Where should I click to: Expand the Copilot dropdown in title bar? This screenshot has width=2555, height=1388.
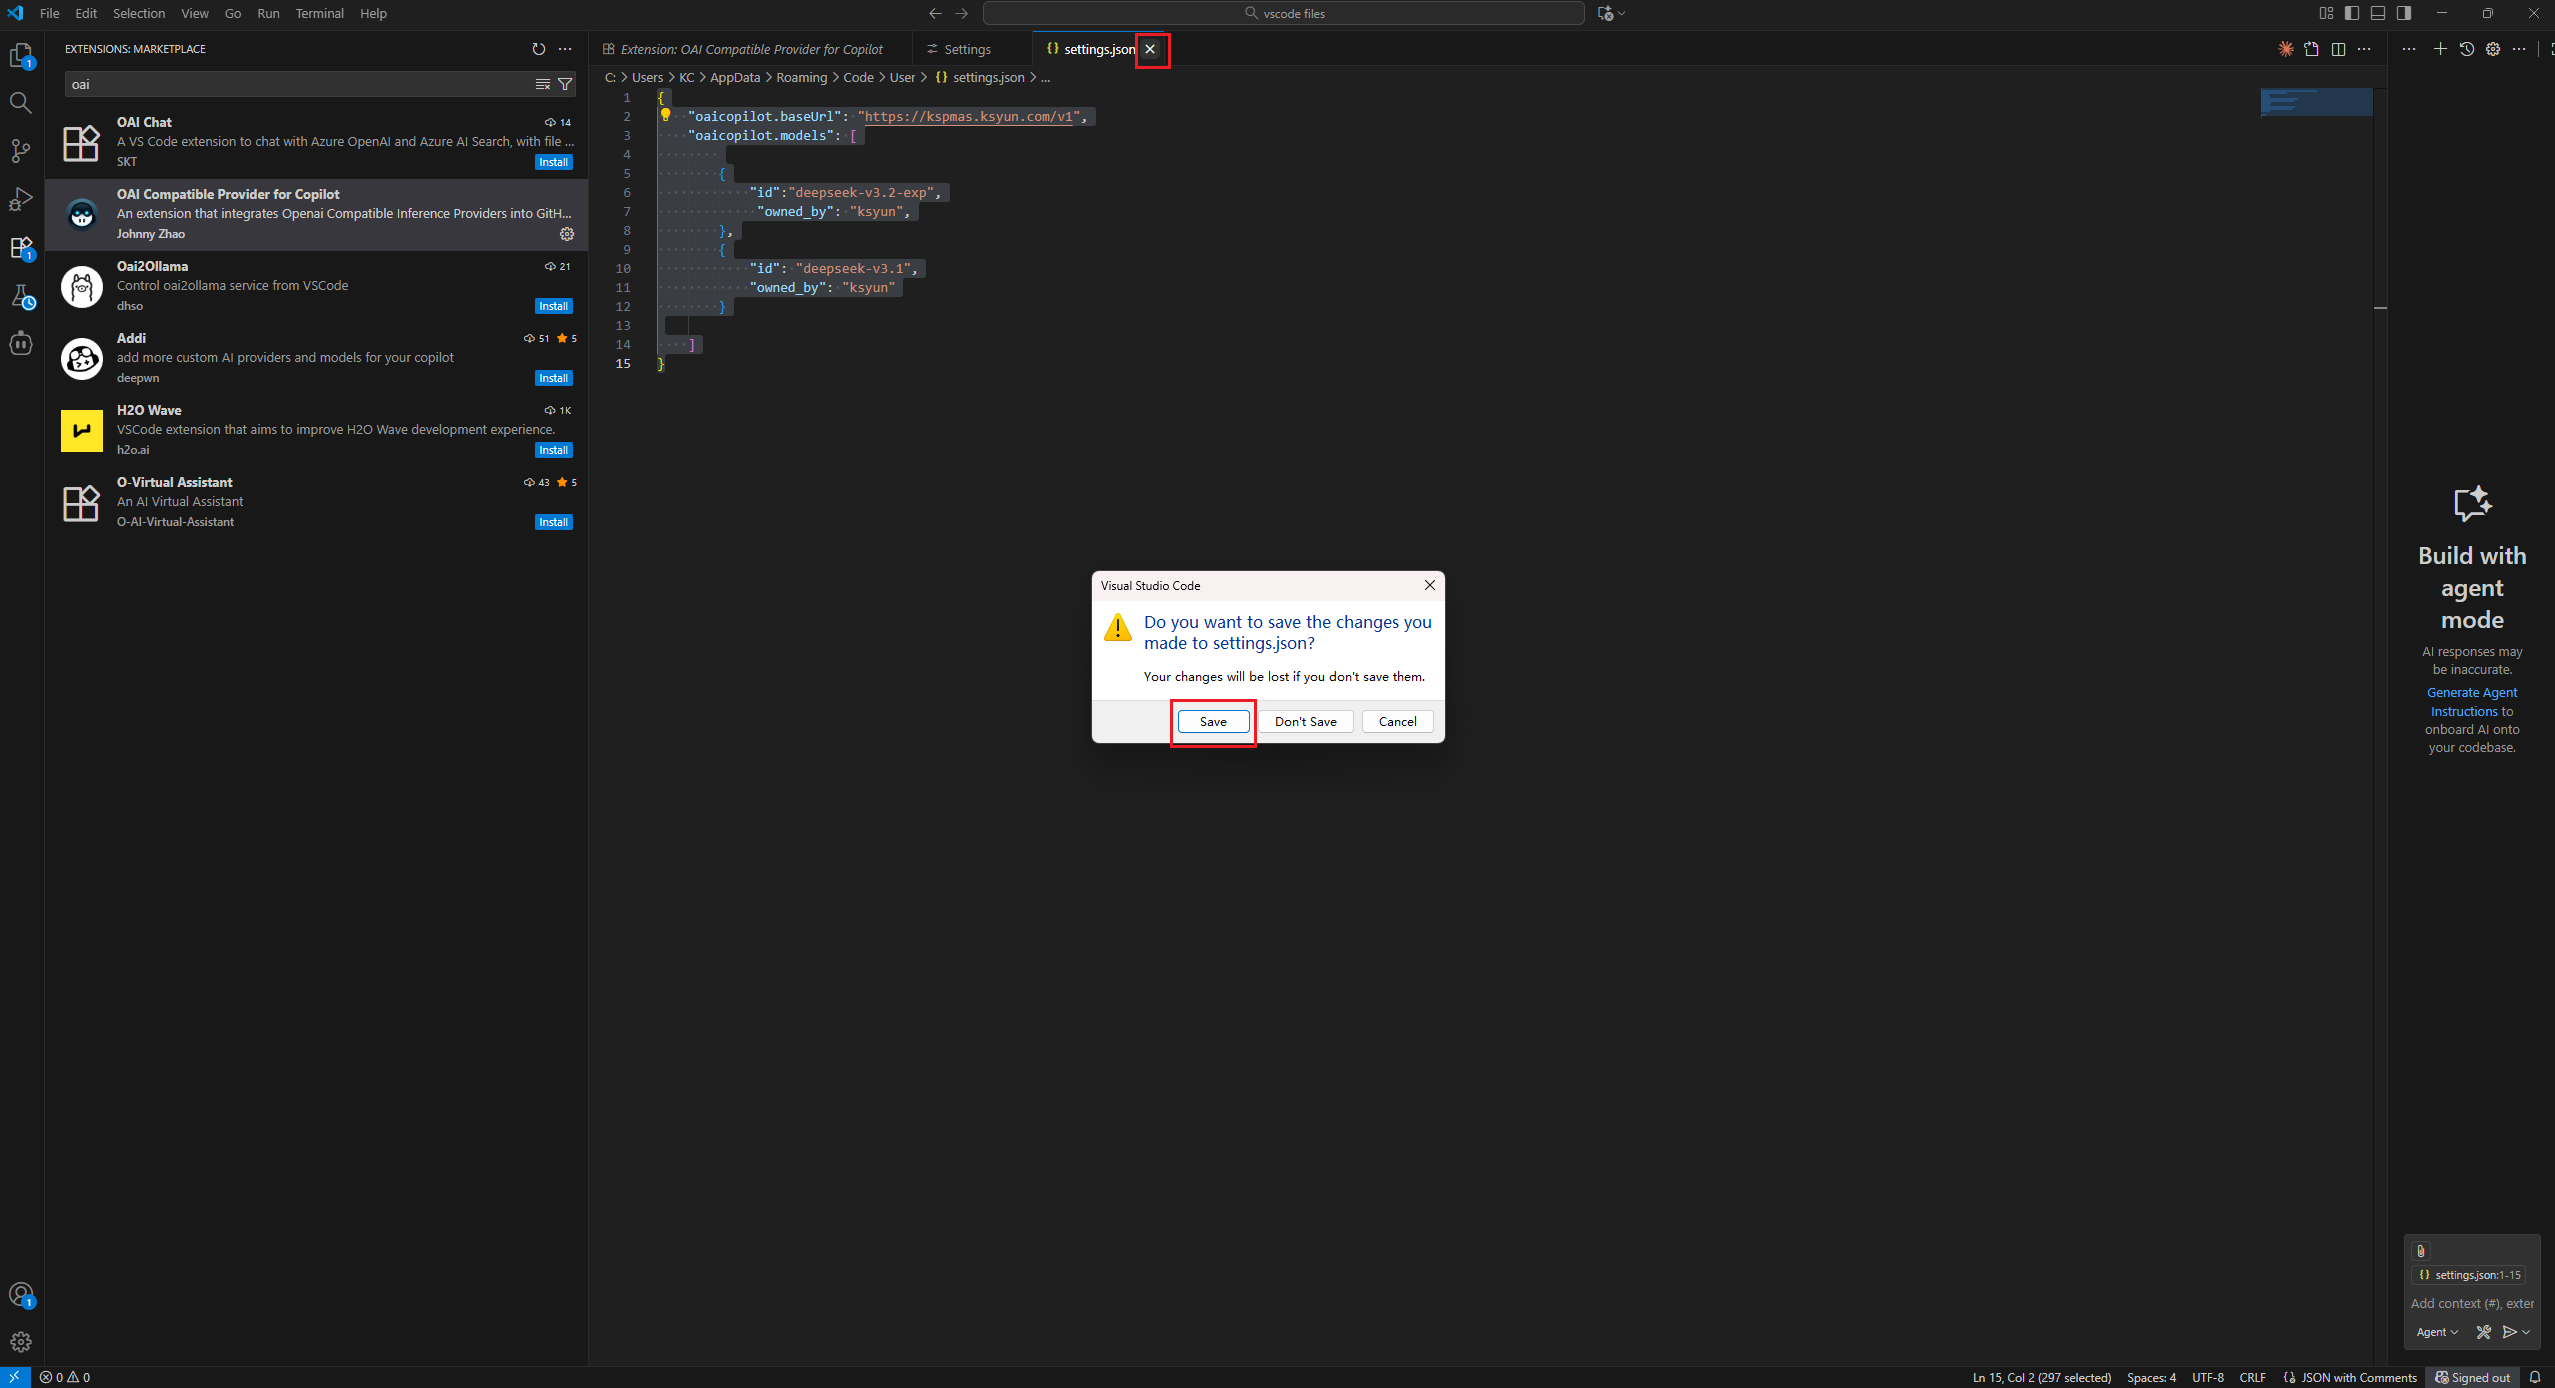click(1622, 13)
